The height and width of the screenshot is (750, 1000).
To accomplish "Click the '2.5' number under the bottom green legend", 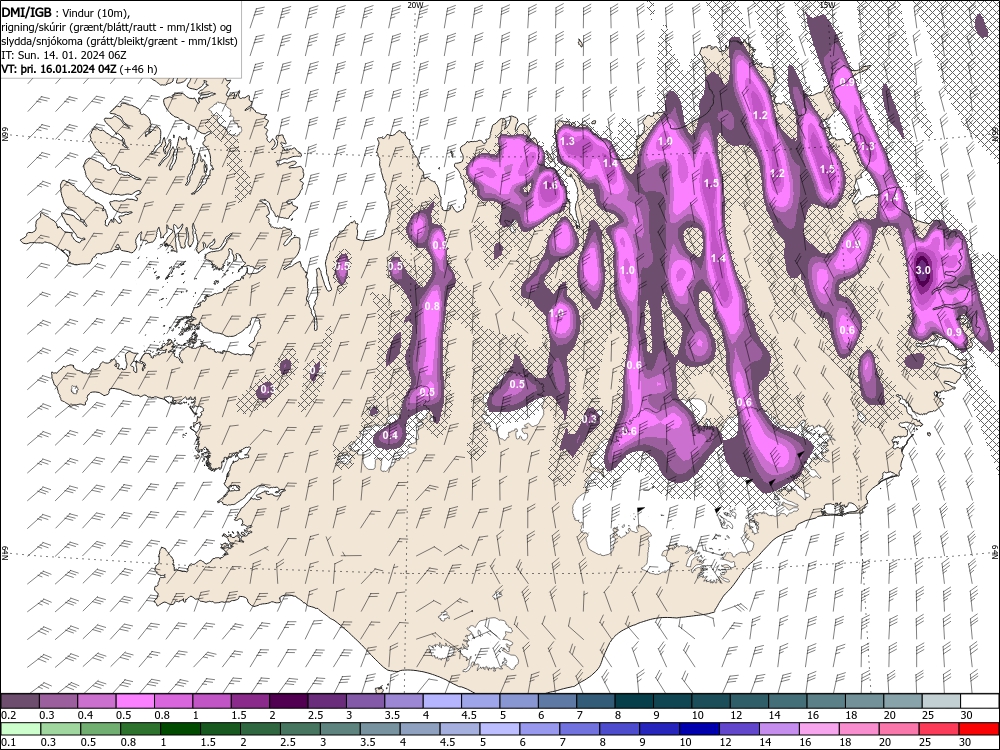I will pyautogui.click(x=288, y=743).
